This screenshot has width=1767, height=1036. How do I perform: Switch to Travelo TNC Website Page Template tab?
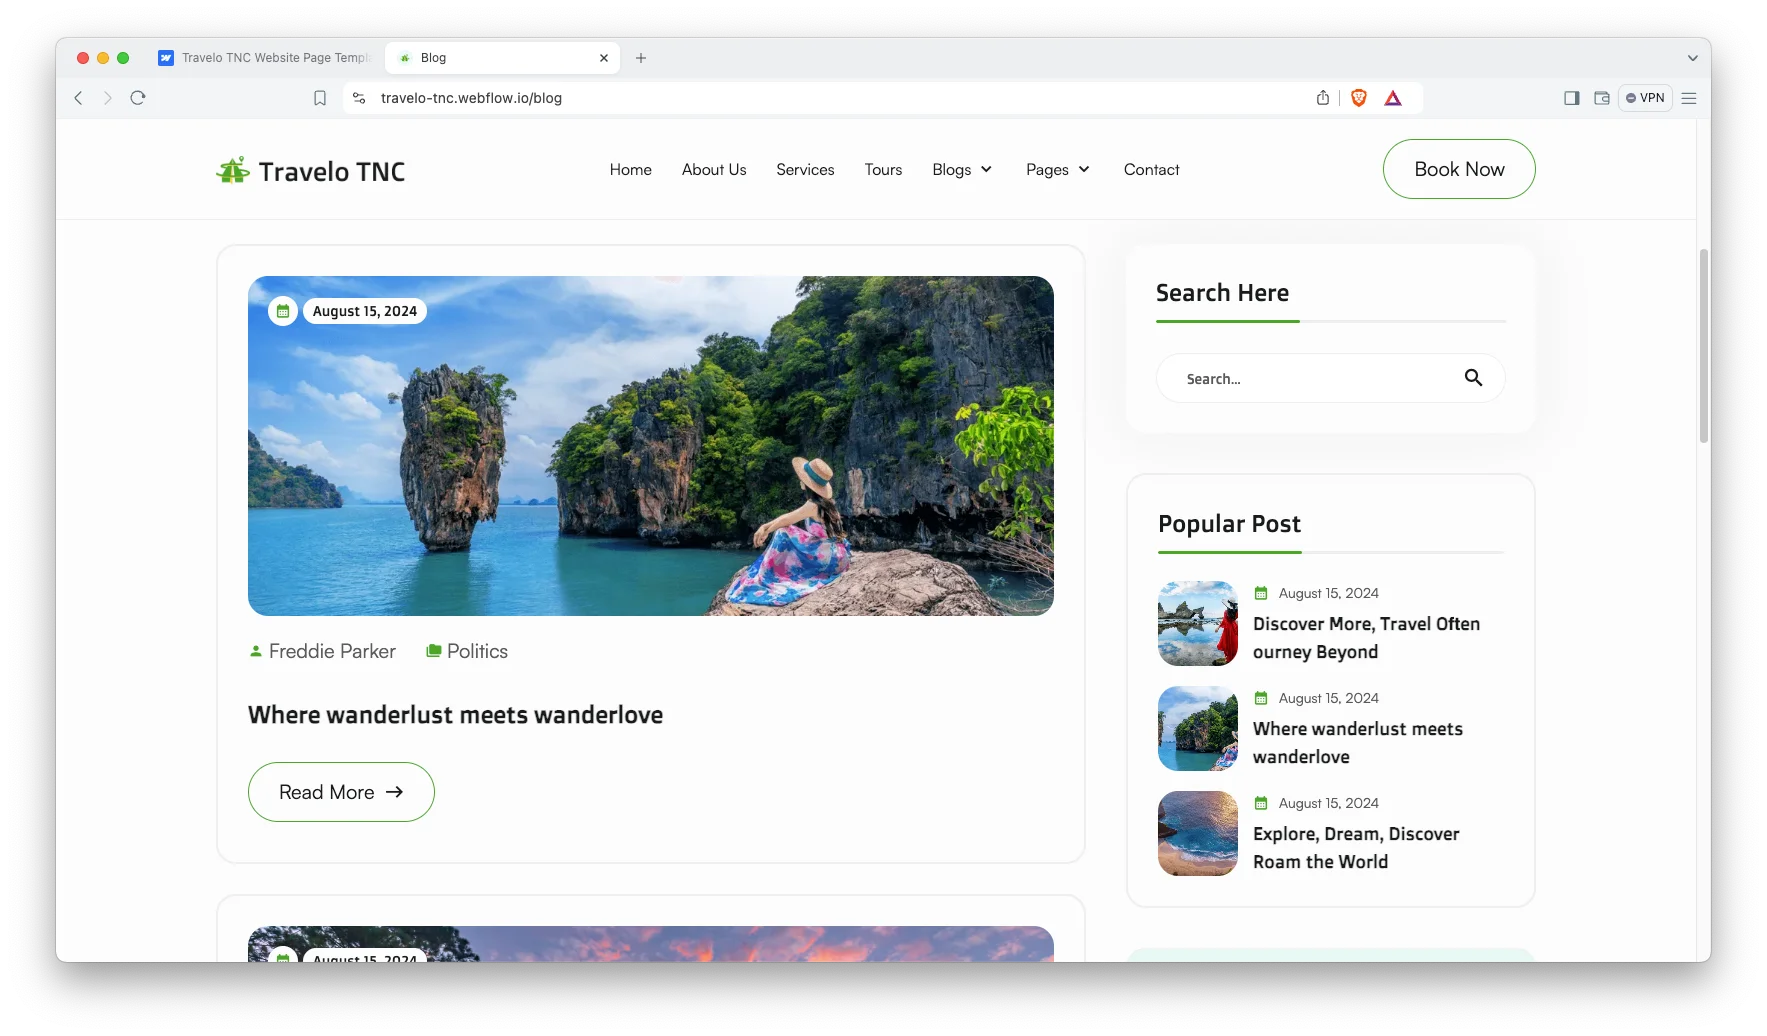click(x=264, y=58)
